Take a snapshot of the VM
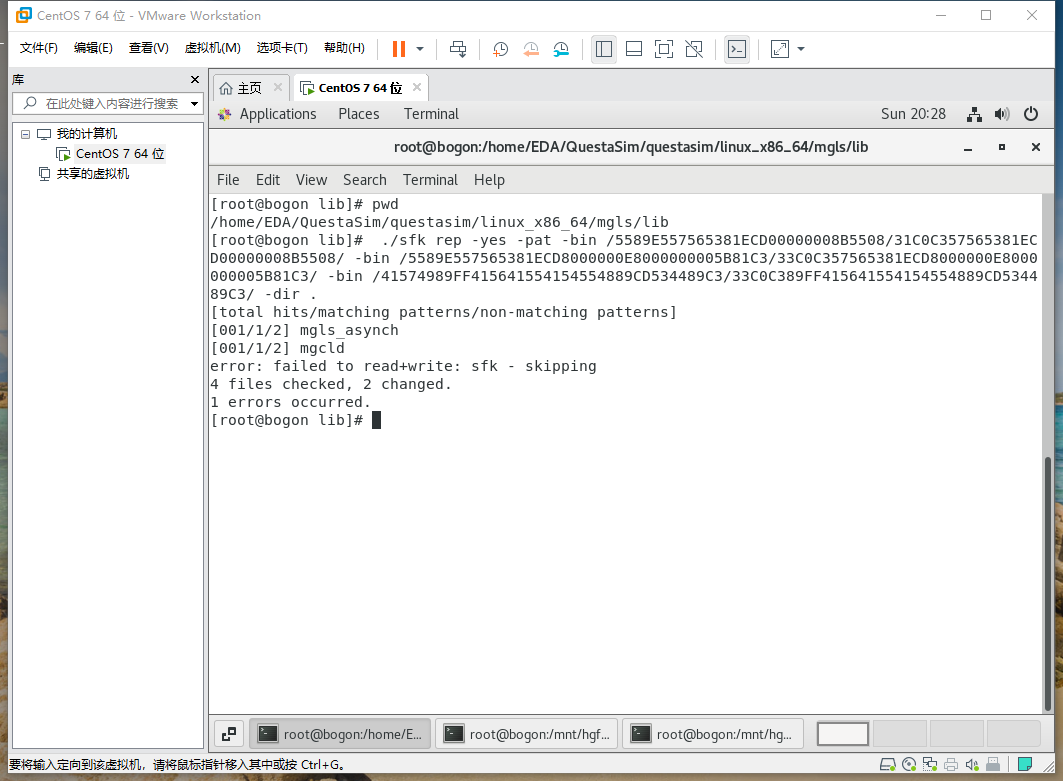Viewport: 1063px width, 781px height. click(x=500, y=49)
